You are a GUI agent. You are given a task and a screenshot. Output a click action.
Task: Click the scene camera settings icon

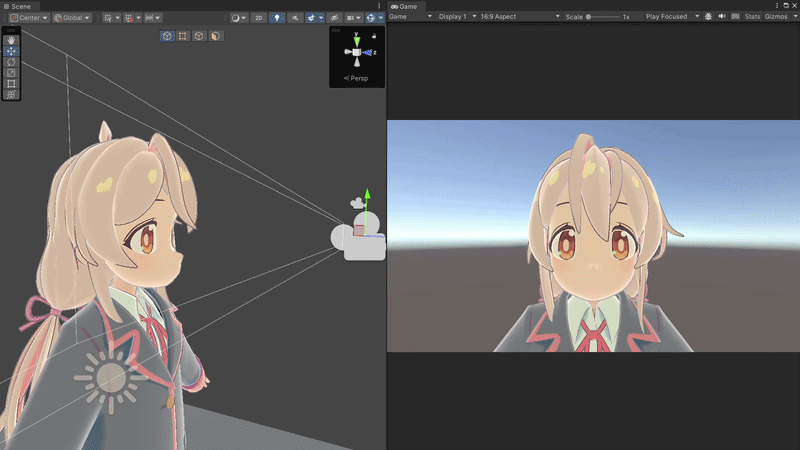351,18
